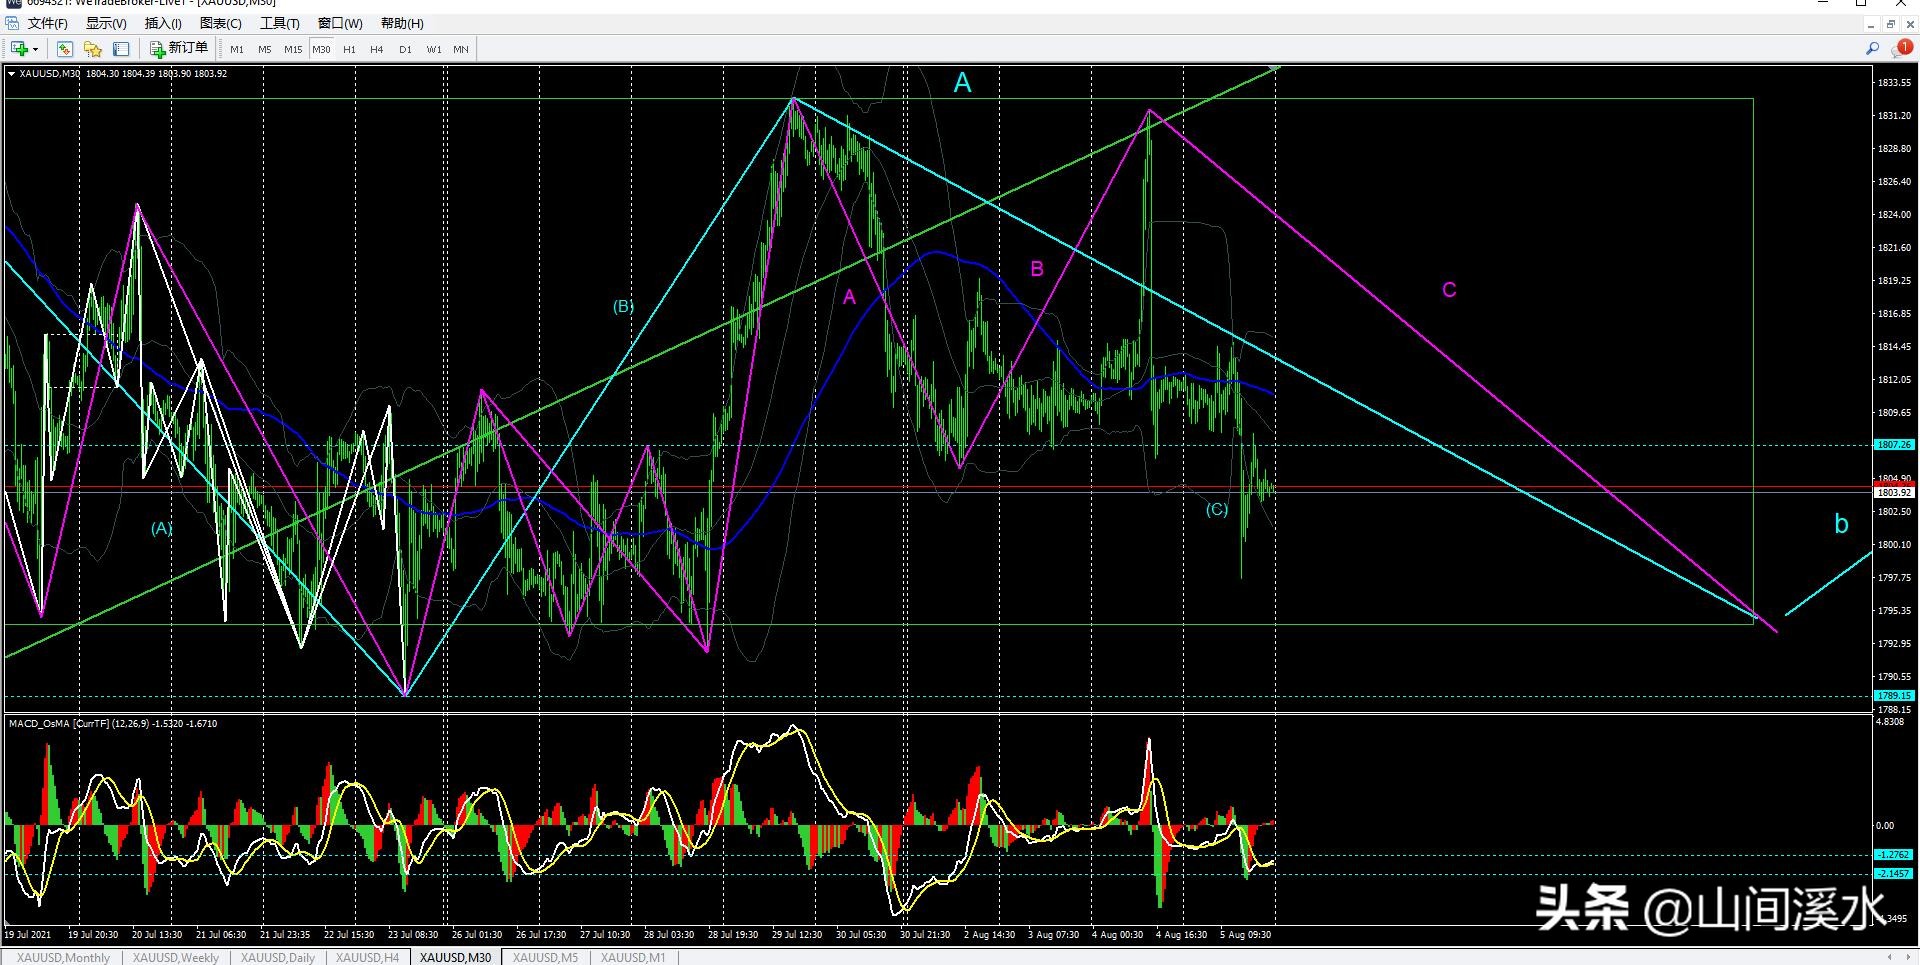Viewport: 1920px width, 965px height.
Task: Enable the D1 daily timeframe
Action: pos(405,49)
